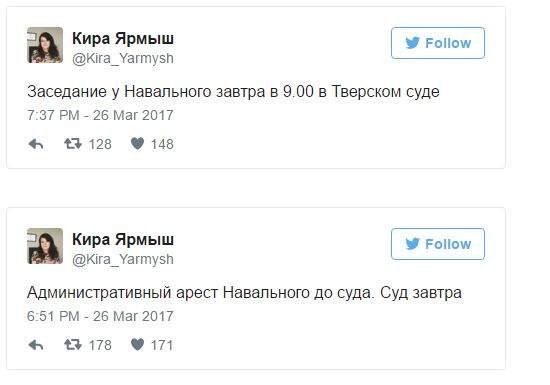Reply to the 7:37 PM tweet
This screenshot has width=550, height=385.
click(x=36, y=144)
